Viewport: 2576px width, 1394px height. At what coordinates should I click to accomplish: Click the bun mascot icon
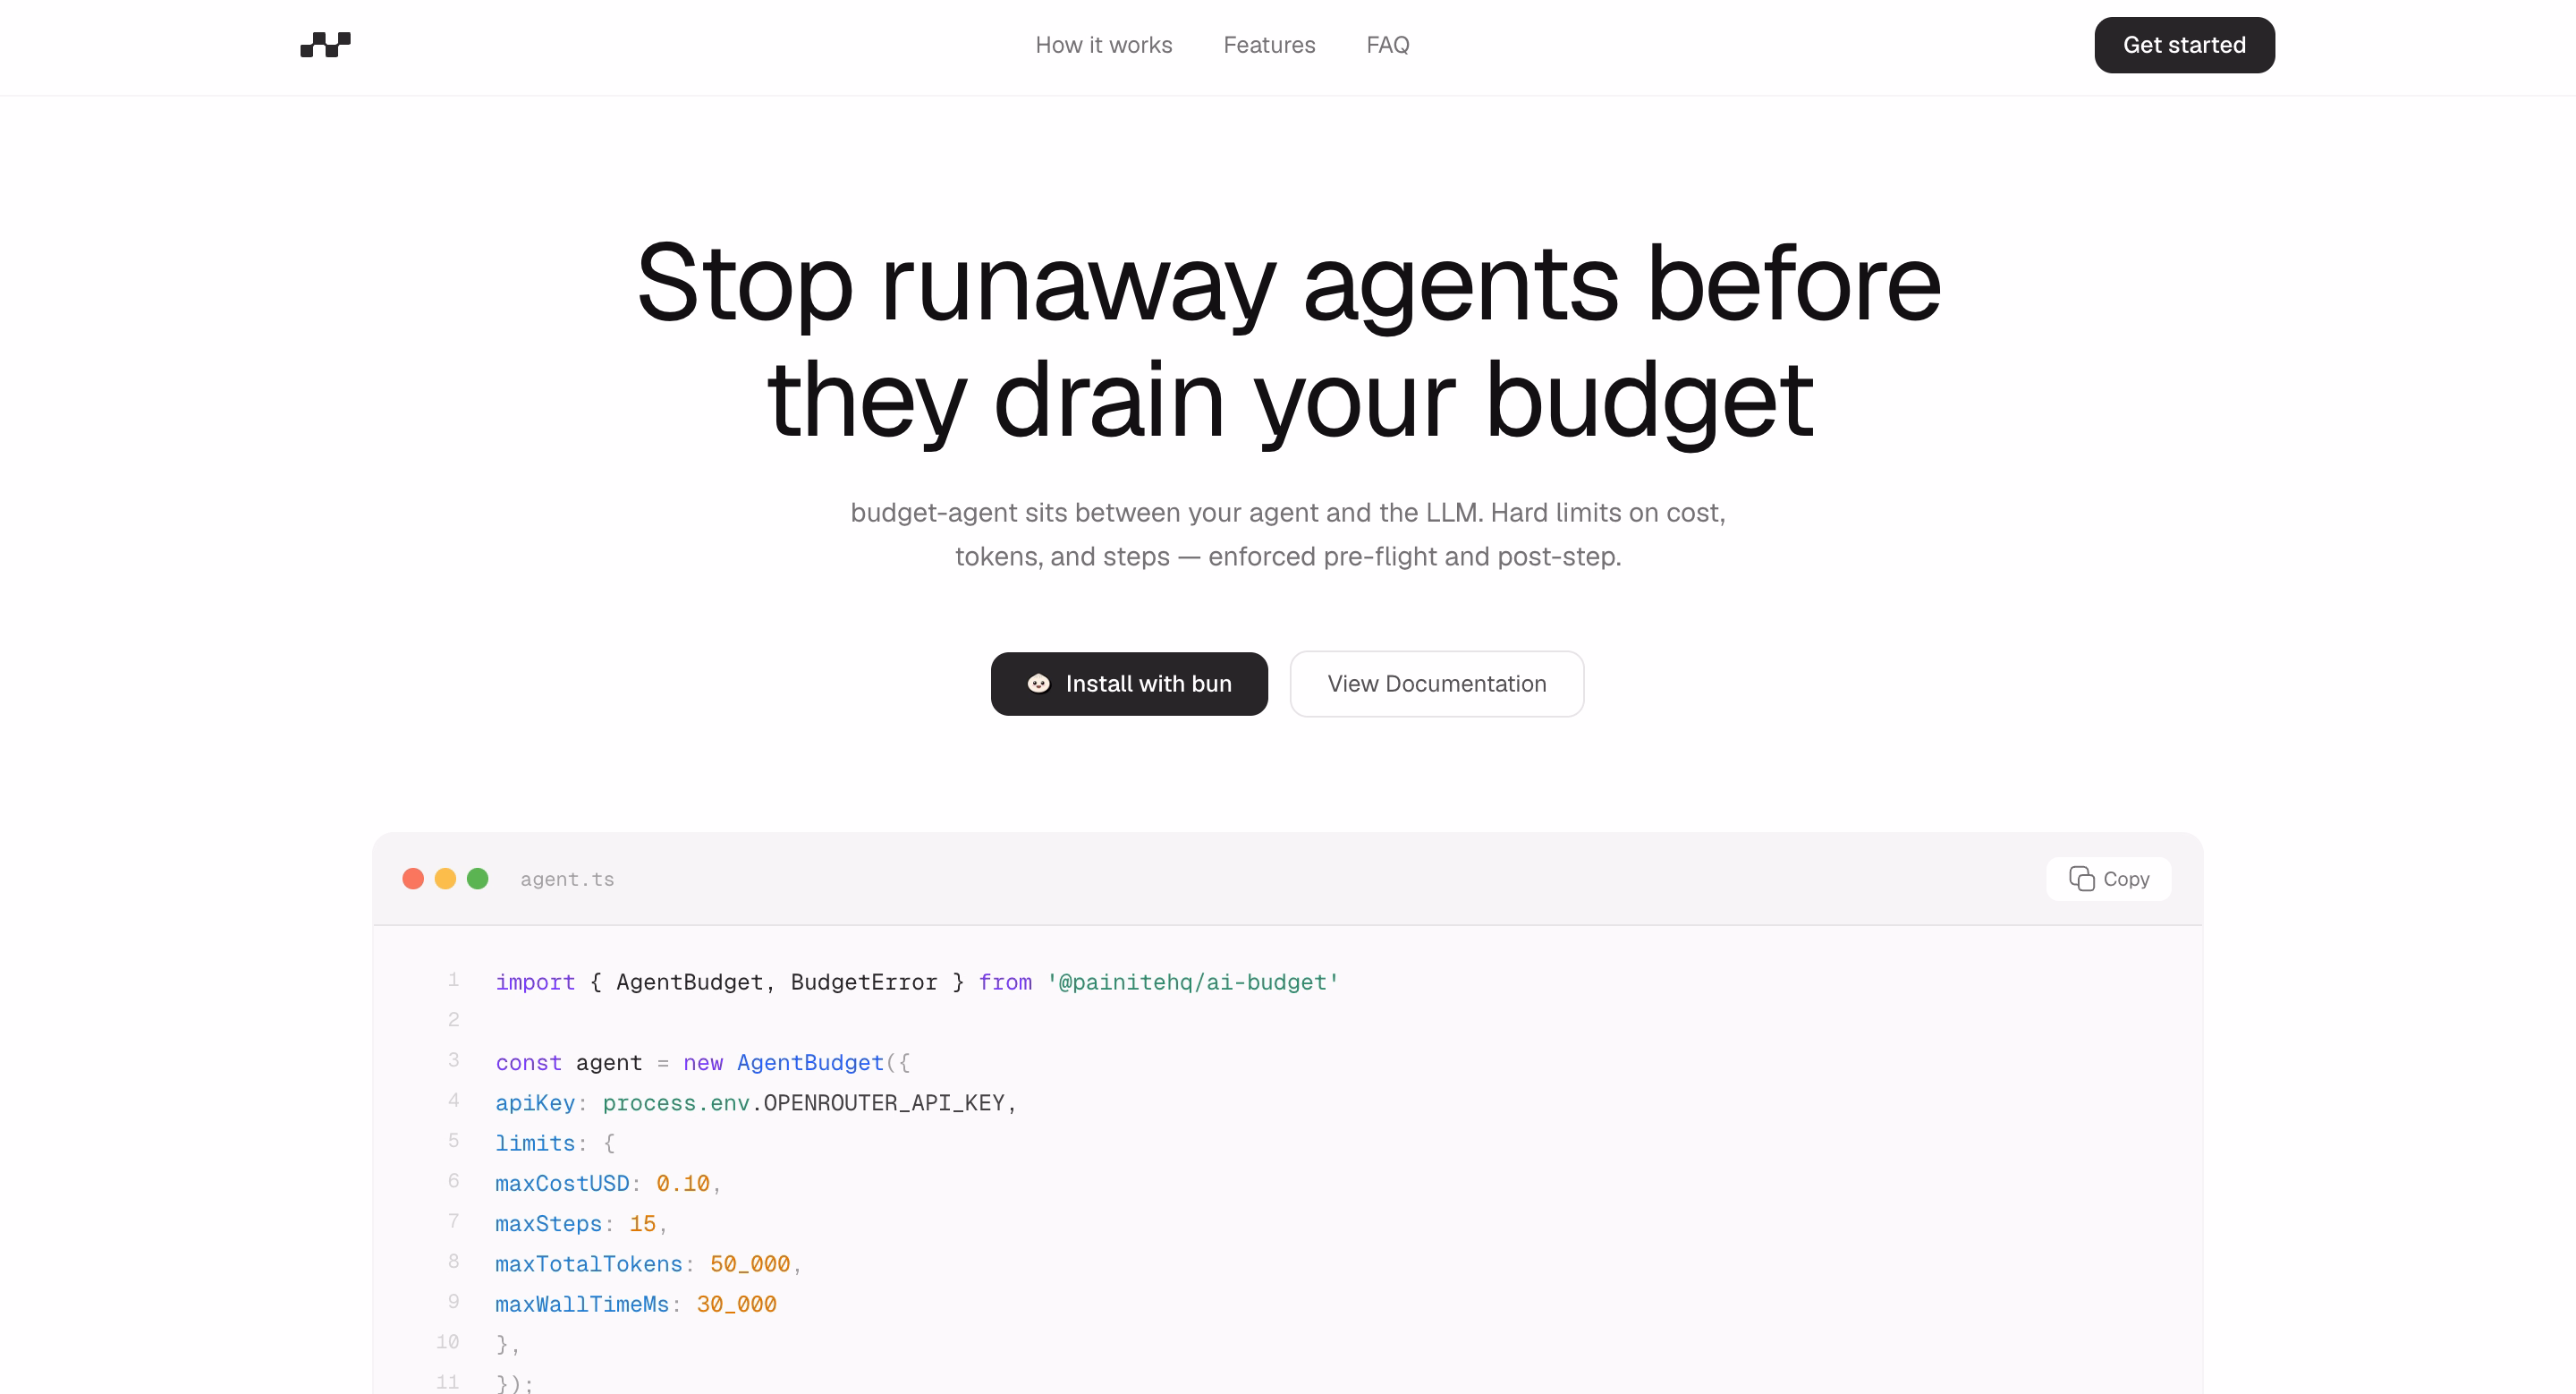(x=1039, y=684)
